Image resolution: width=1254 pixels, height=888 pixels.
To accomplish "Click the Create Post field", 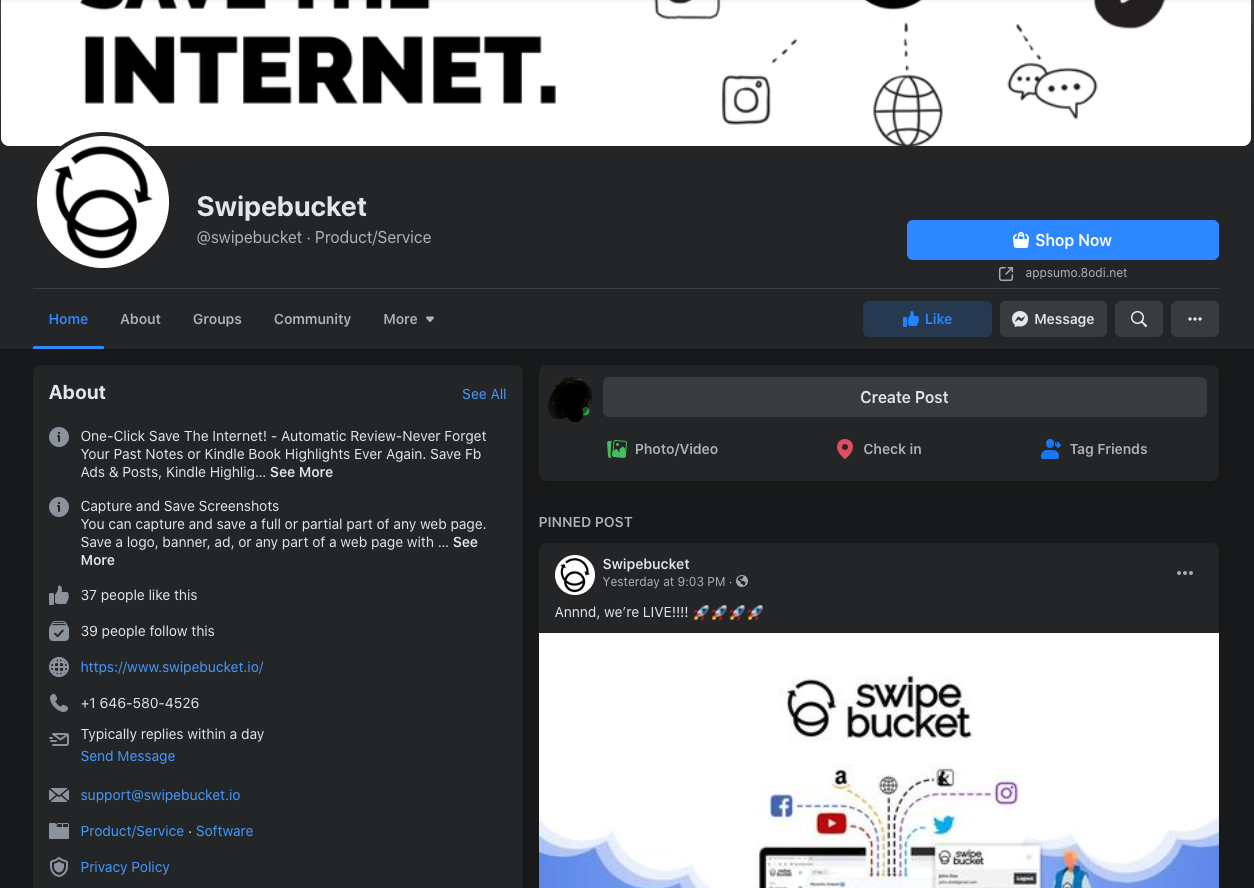I will [x=904, y=397].
